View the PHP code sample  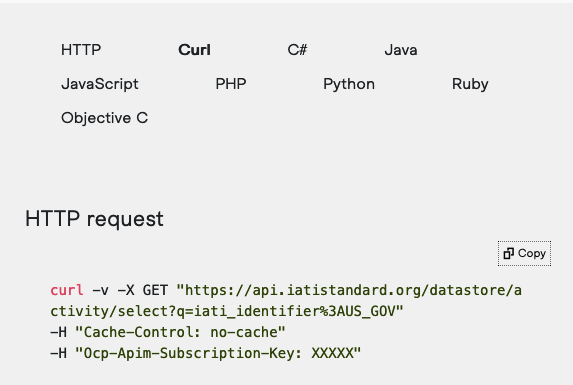(x=231, y=84)
